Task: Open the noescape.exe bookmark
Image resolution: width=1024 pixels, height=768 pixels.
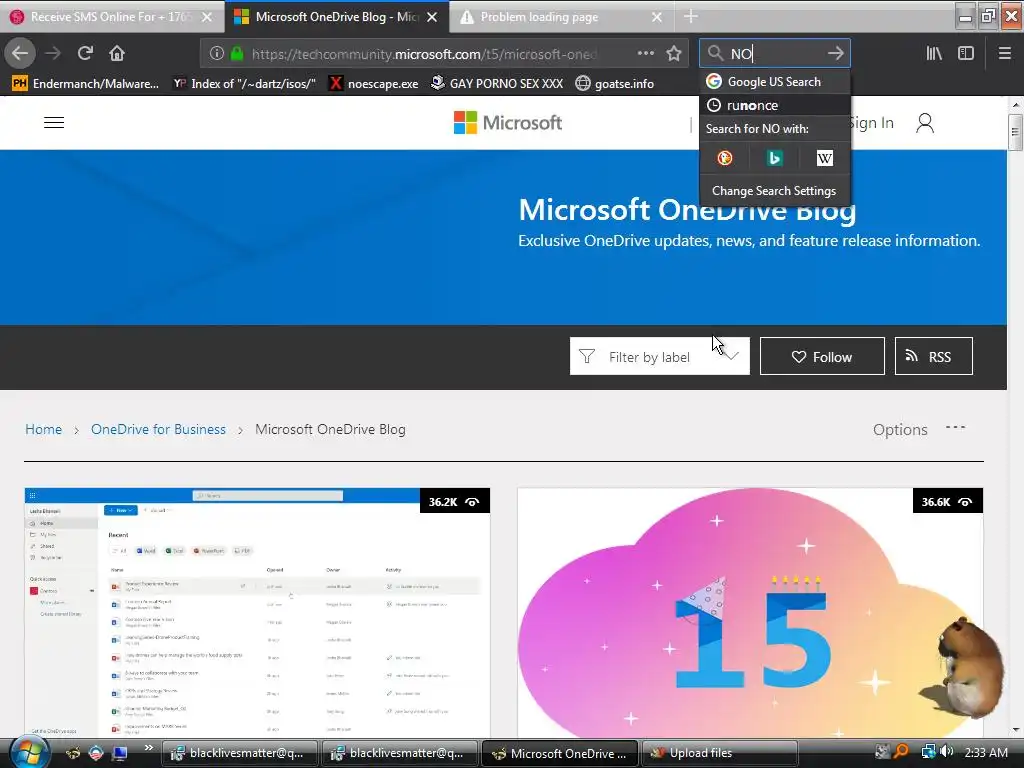Action: 373,84
